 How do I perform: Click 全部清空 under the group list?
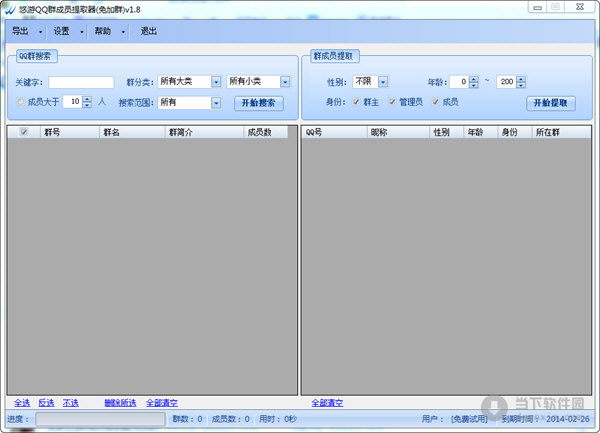click(162, 403)
